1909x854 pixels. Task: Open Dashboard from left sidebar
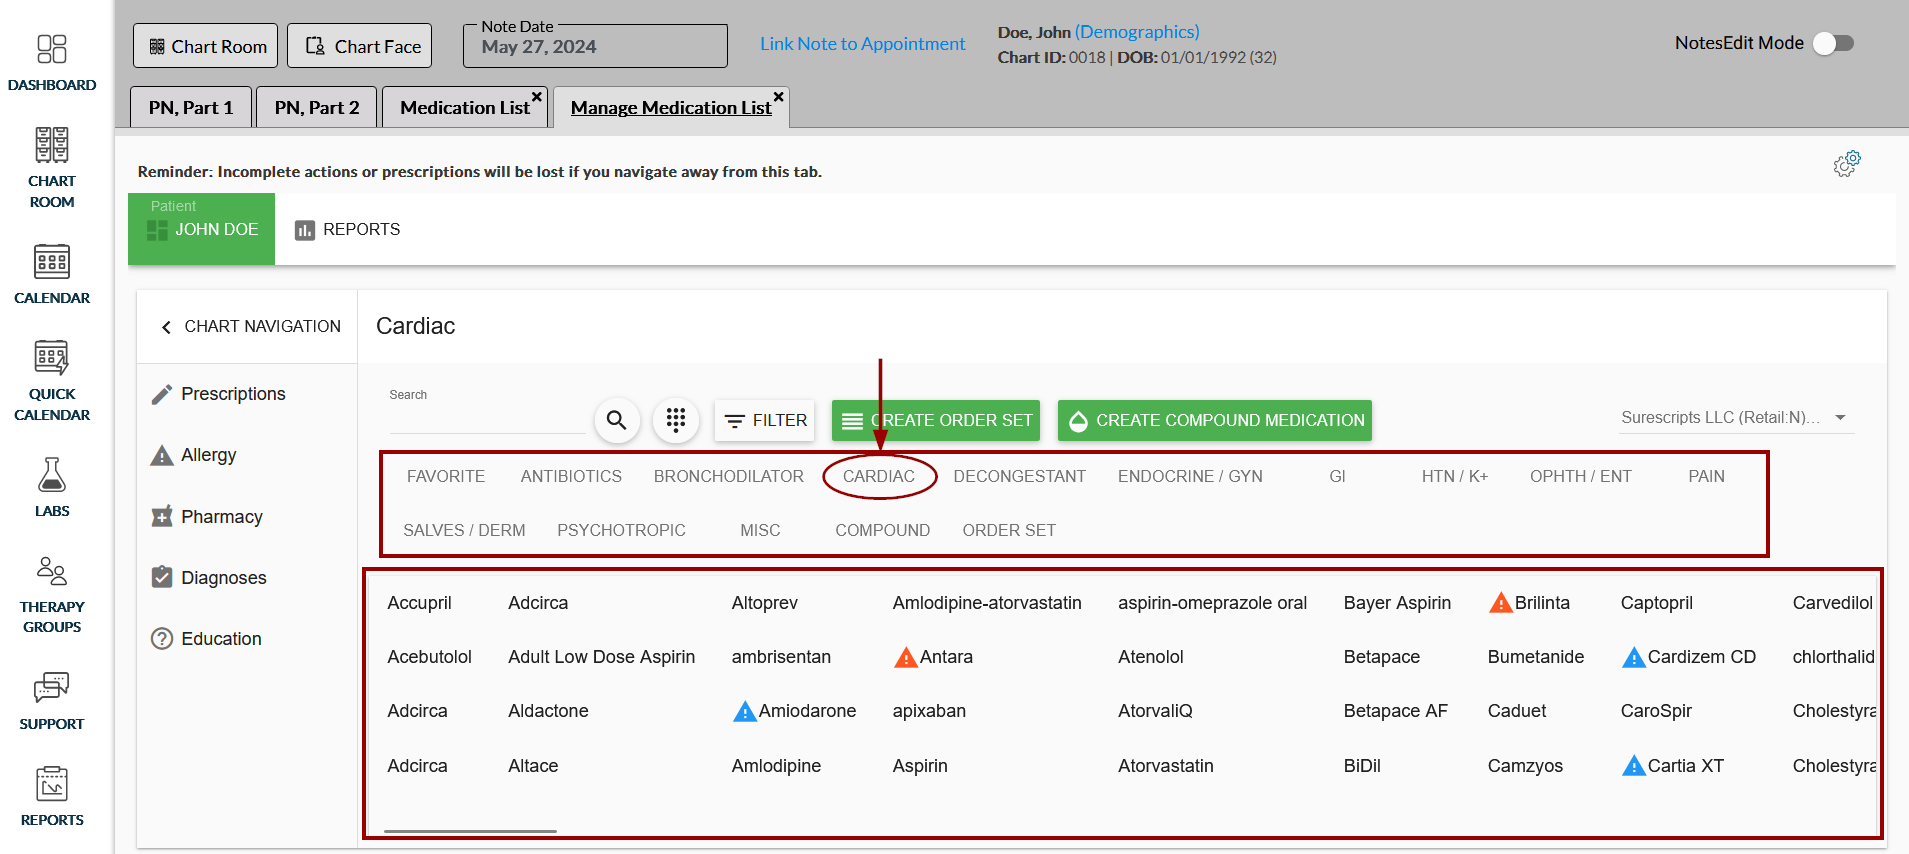pos(52,62)
